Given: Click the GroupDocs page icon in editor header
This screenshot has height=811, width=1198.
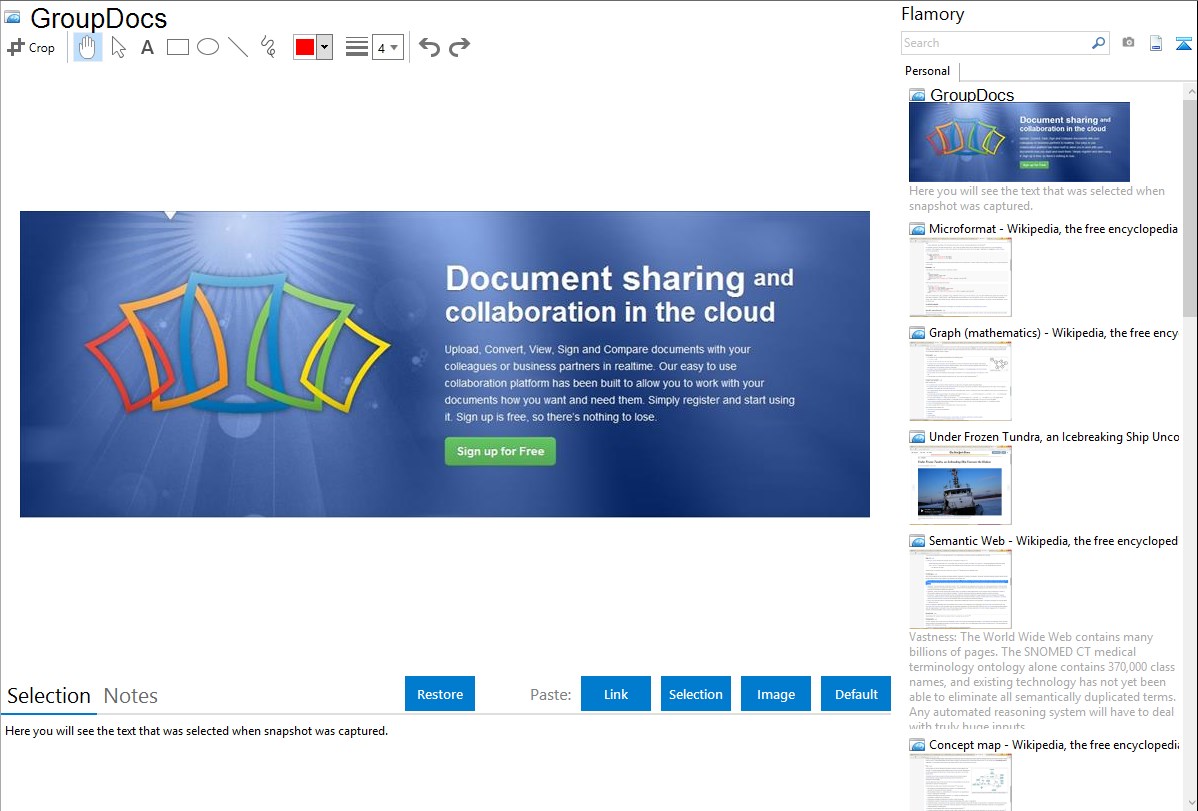Looking at the screenshot, I should [12, 17].
